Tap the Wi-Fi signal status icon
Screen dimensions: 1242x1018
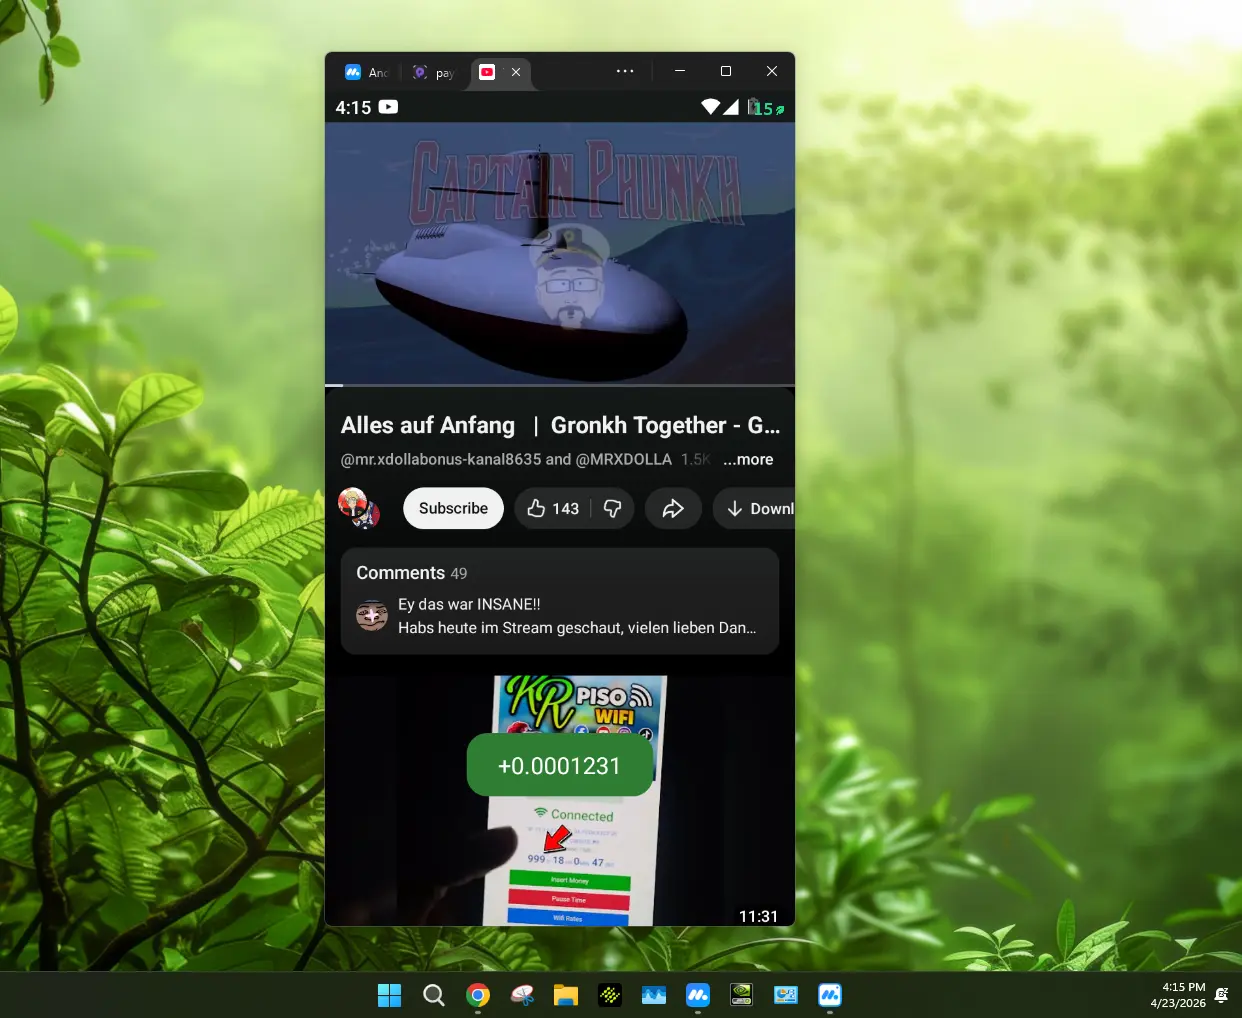tap(710, 107)
